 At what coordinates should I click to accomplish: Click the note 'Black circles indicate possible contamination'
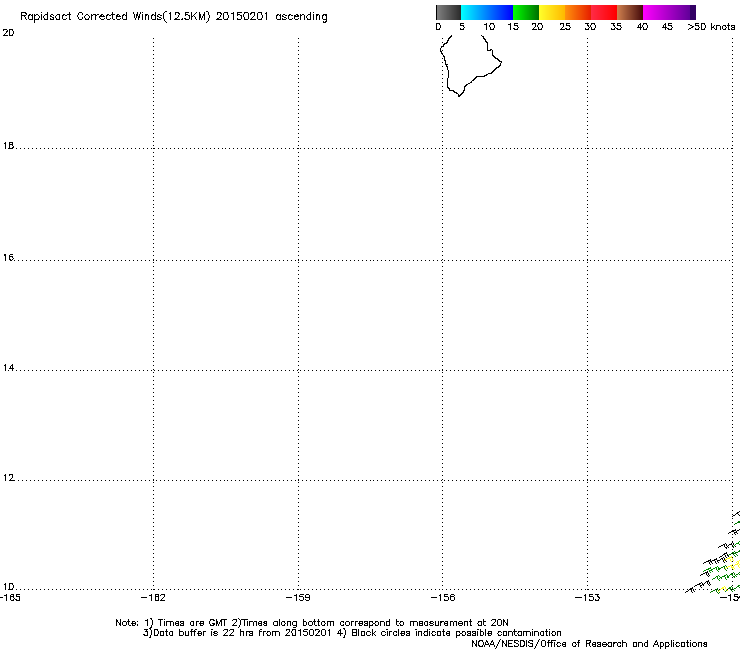pos(456,633)
